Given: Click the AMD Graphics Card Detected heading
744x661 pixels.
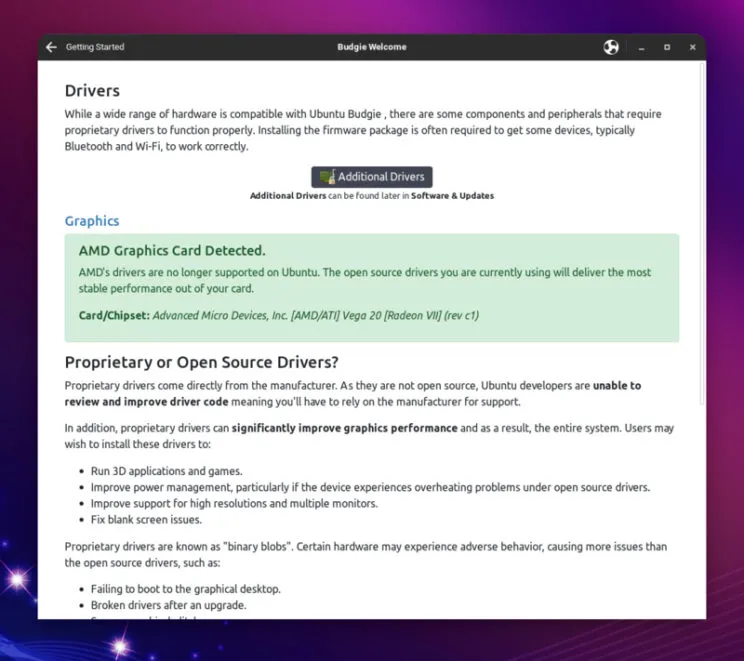Looking at the screenshot, I should (x=172, y=250).
